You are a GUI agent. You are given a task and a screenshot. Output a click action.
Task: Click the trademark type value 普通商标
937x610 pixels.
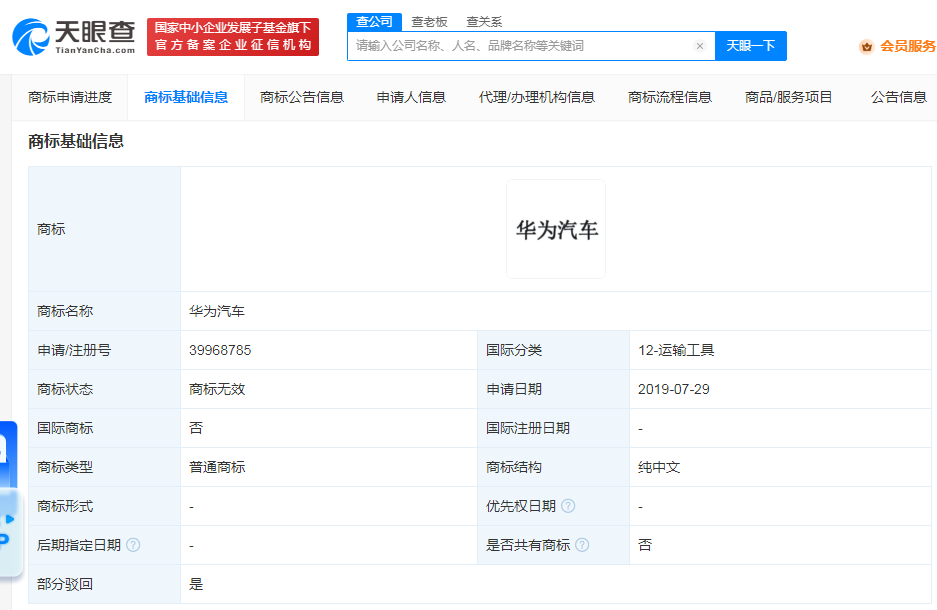click(217, 467)
